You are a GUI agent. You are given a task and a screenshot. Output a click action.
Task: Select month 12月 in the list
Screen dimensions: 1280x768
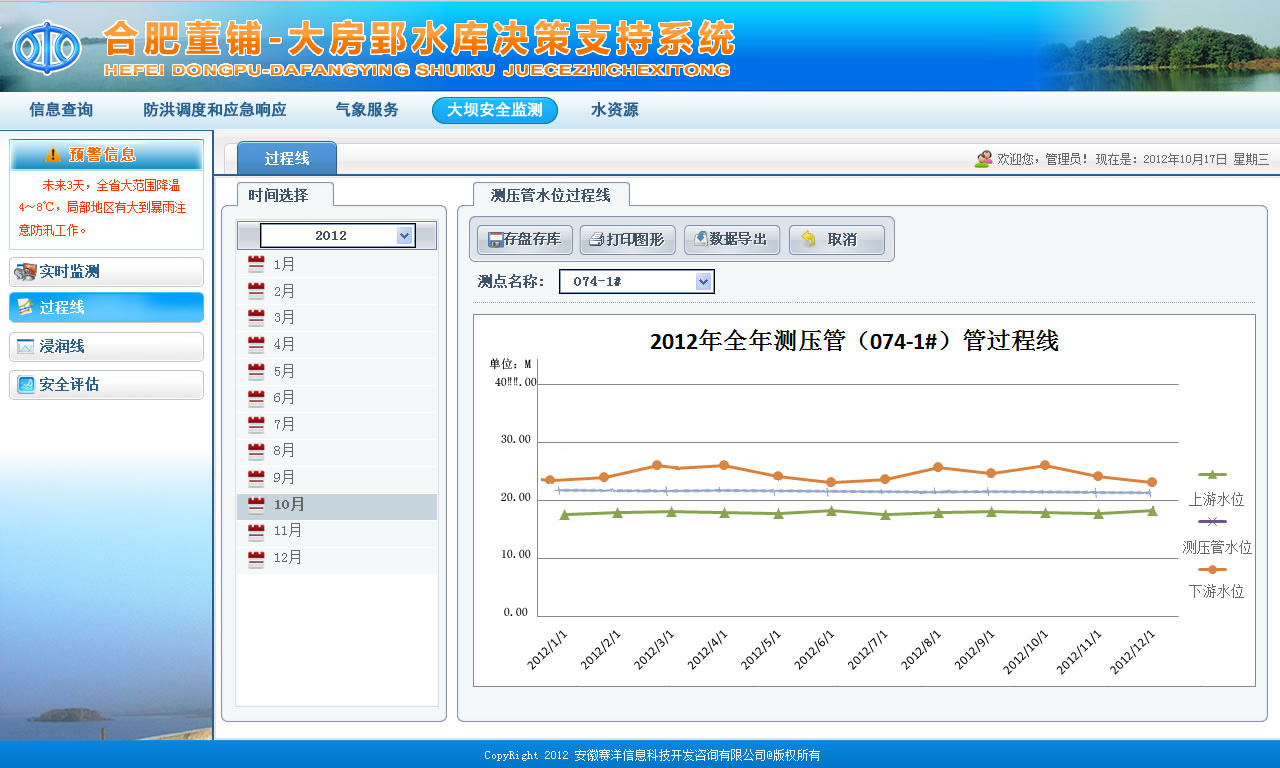(x=337, y=558)
